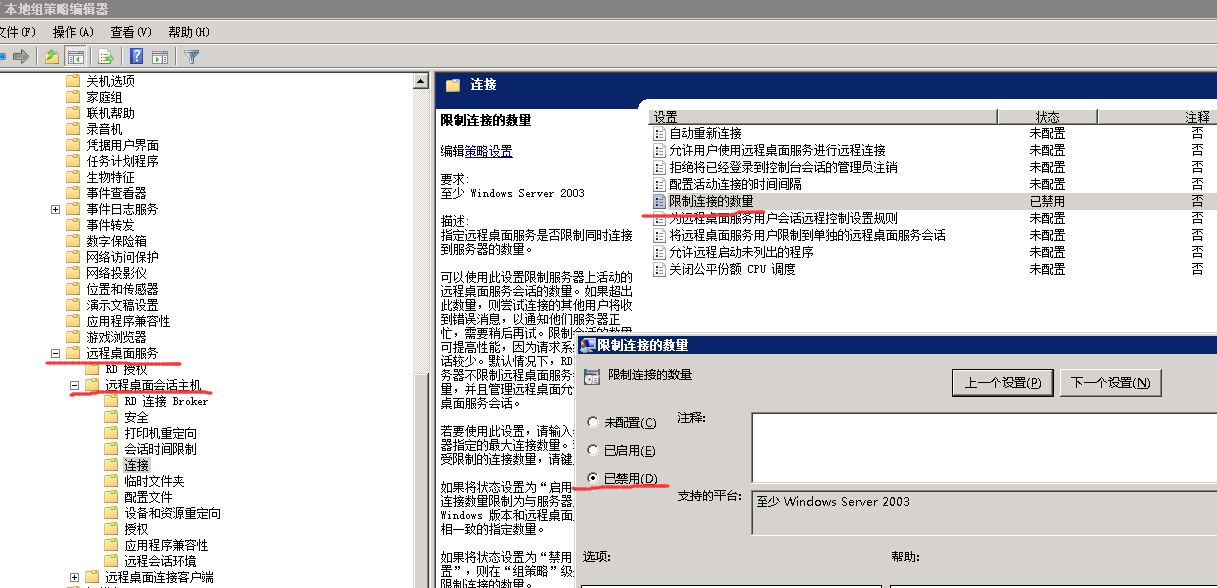
Task: Select the 已禁用(D) radio button
Action: tap(594, 479)
